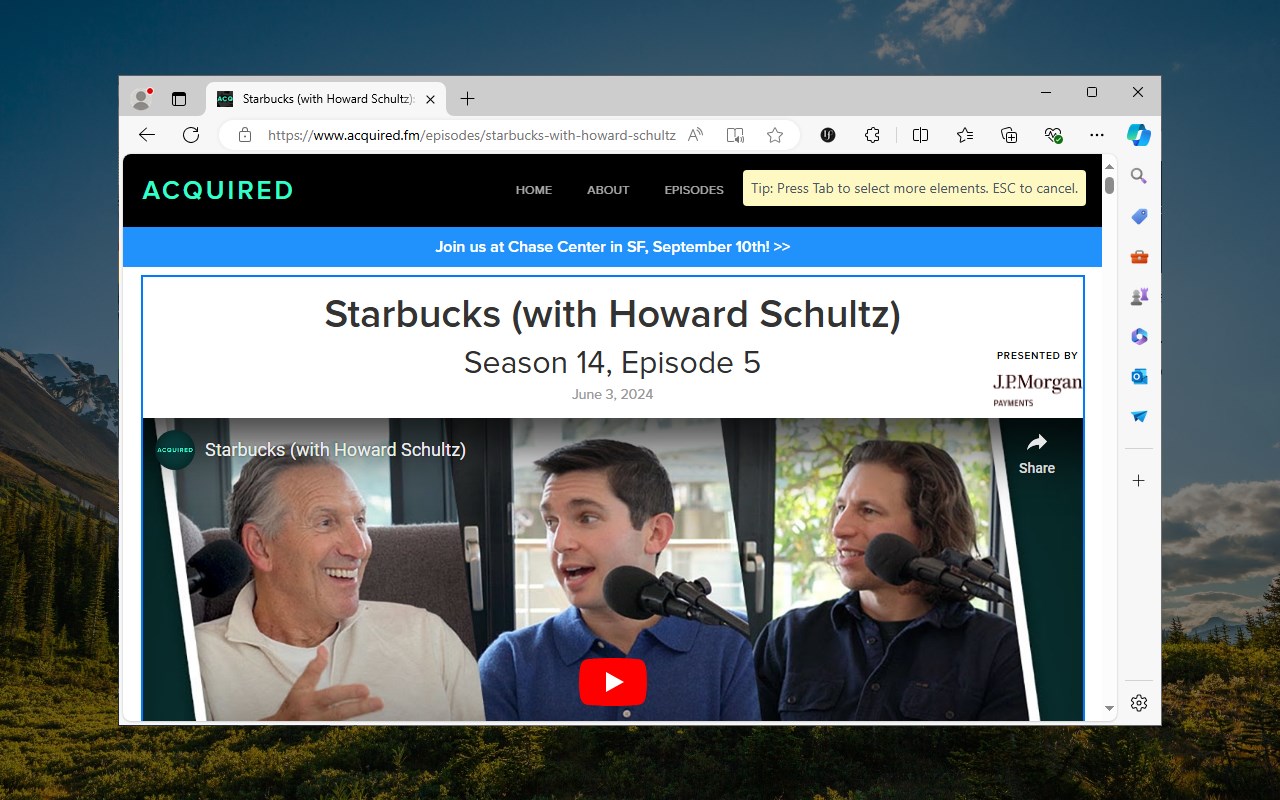Viewport: 1280px width, 800px height.
Task: Open the sidebar paper plane Drop icon
Action: pyautogui.click(x=1139, y=417)
